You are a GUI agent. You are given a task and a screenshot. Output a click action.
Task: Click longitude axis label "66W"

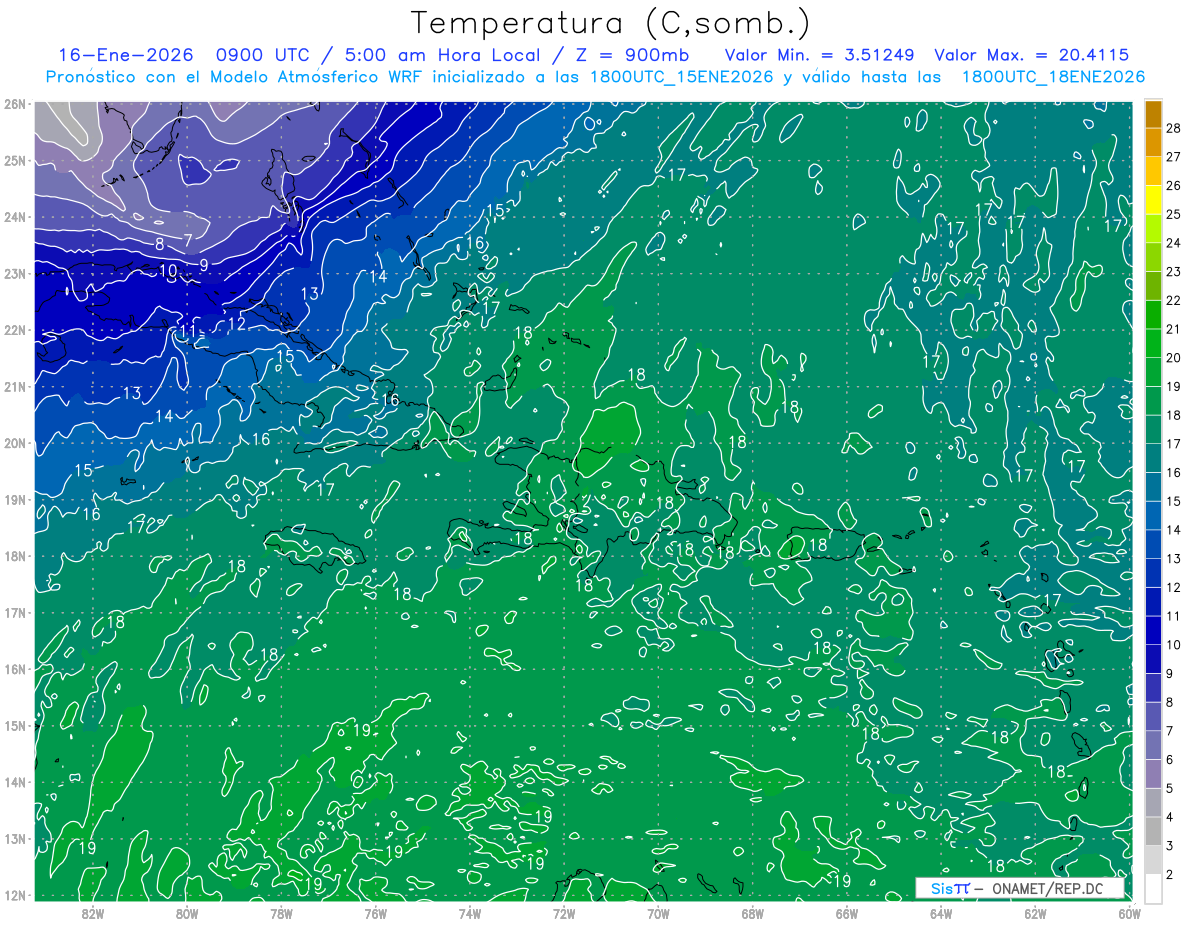tap(846, 913)
